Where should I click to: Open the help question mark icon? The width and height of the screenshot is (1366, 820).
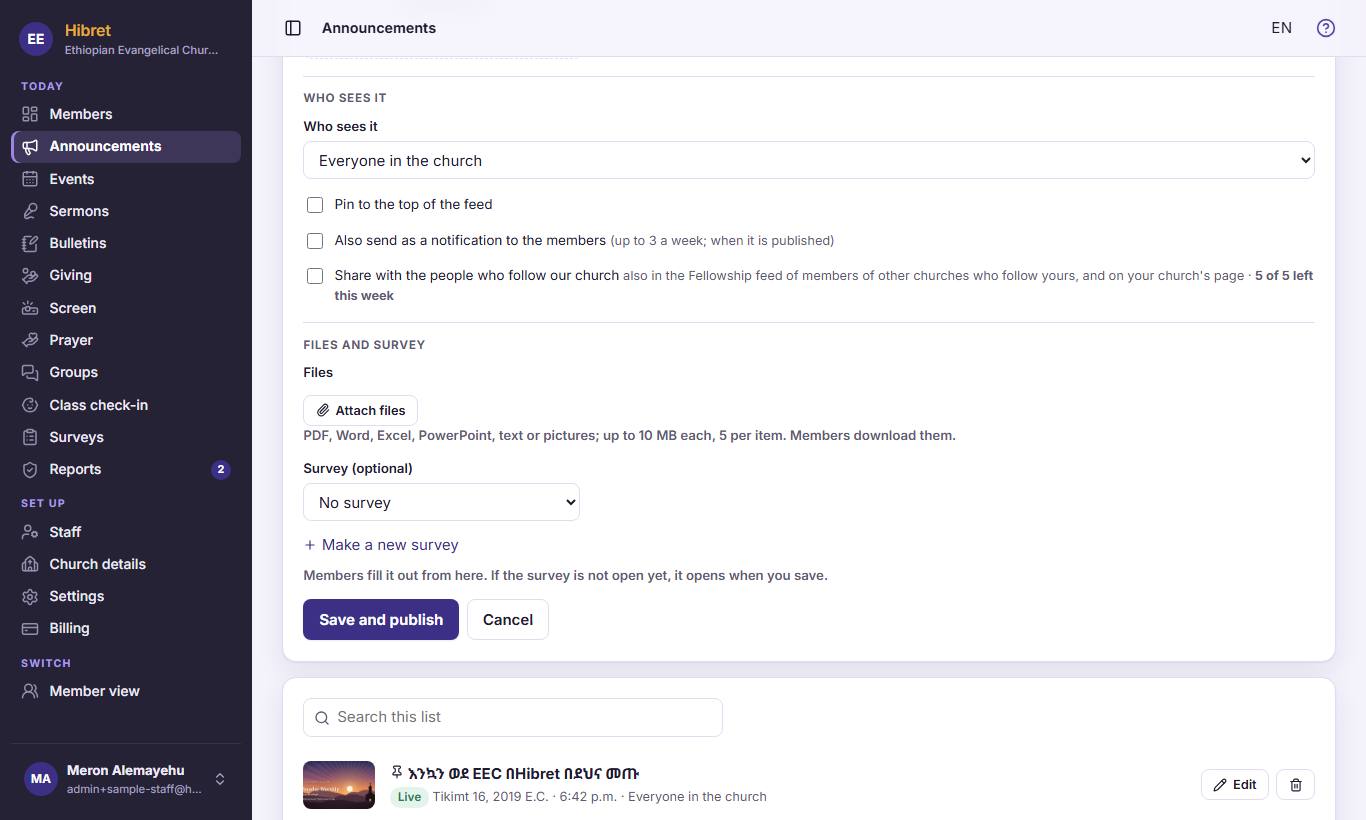point(1326,28)
